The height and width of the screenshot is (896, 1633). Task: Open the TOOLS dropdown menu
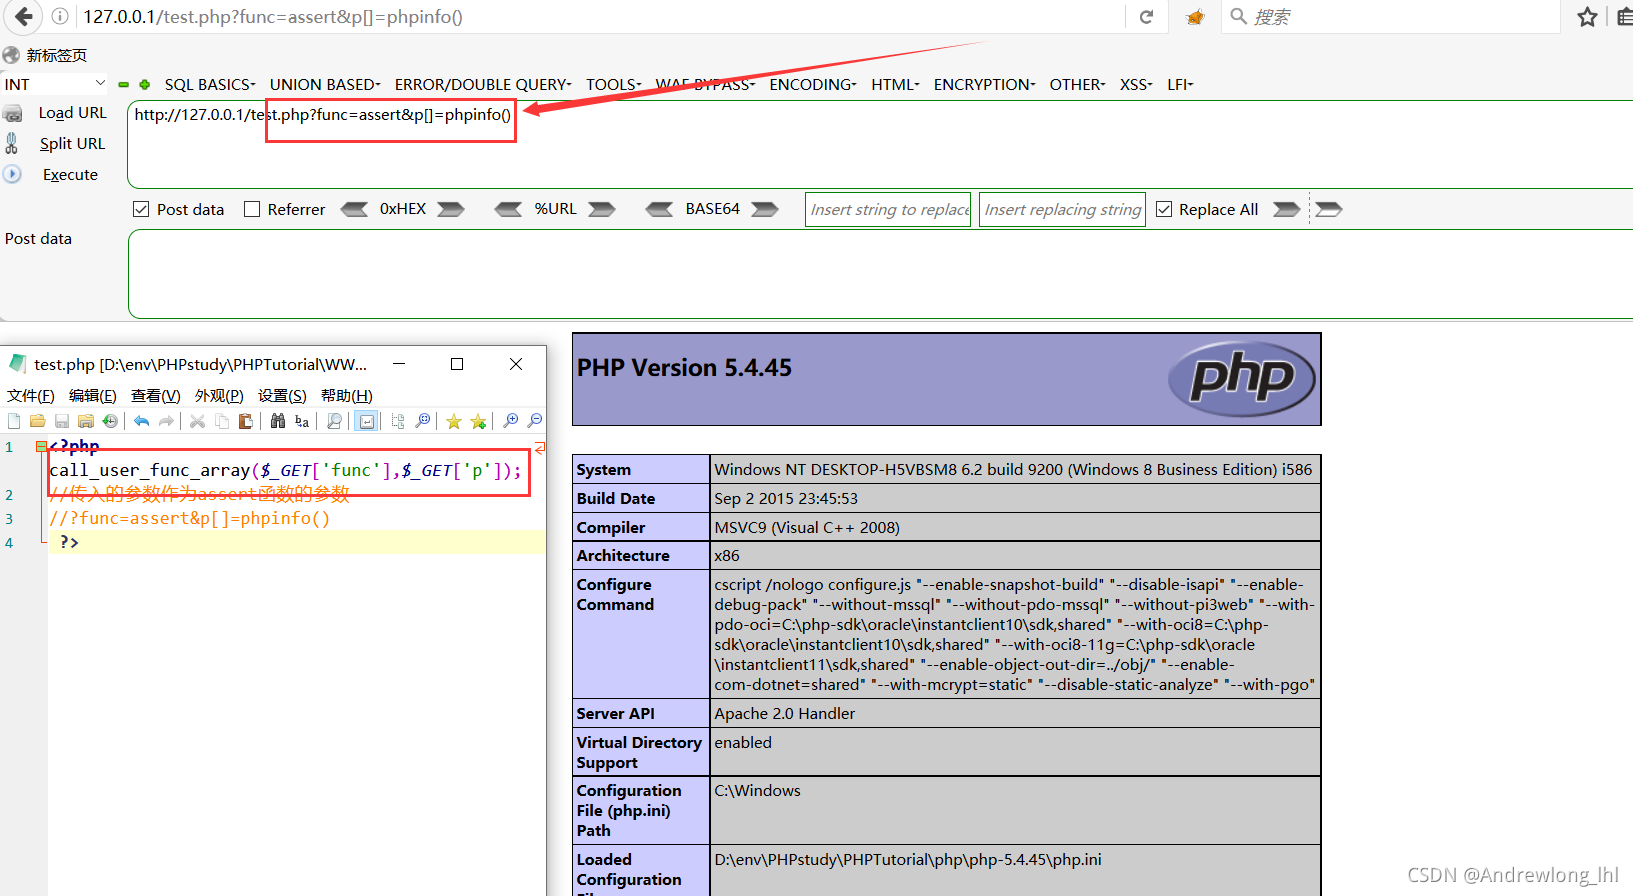pyautogui.click(x=614, y=85)
